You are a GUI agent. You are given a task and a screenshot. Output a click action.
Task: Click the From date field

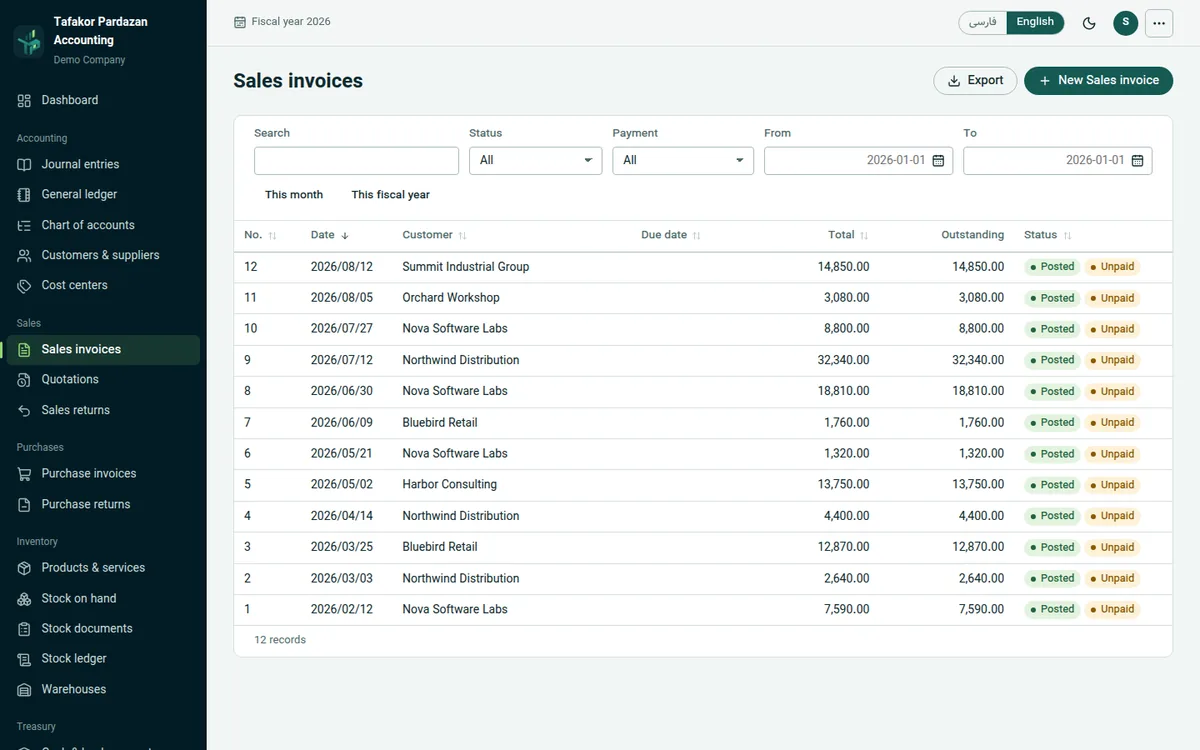(858, 161)
